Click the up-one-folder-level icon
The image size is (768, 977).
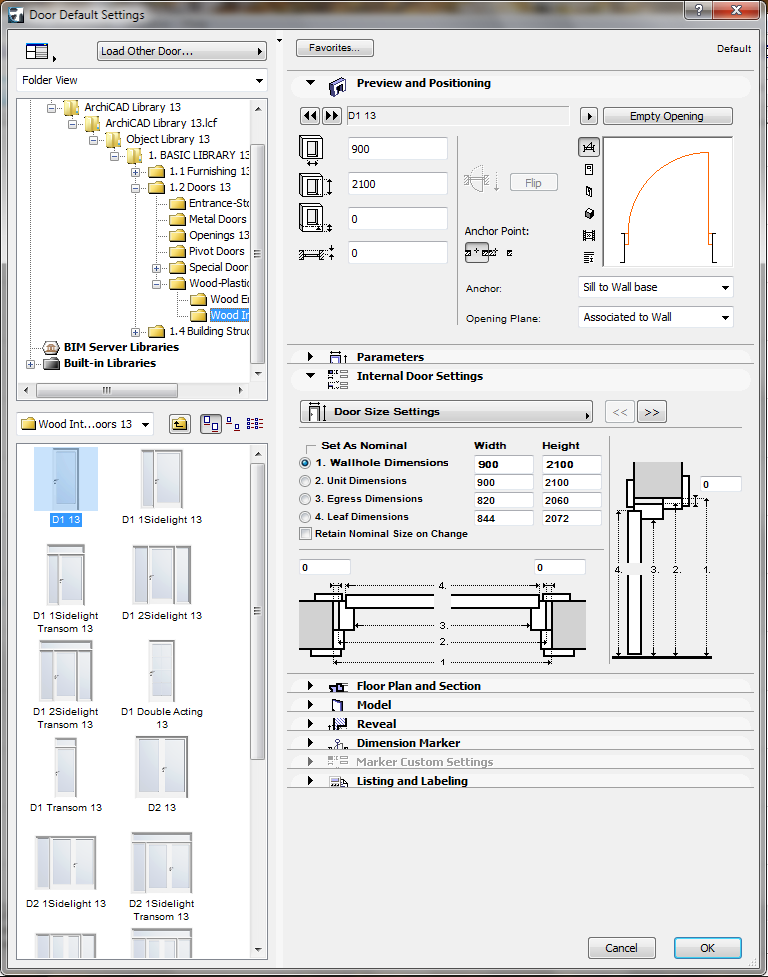click(x=178, y=424)
